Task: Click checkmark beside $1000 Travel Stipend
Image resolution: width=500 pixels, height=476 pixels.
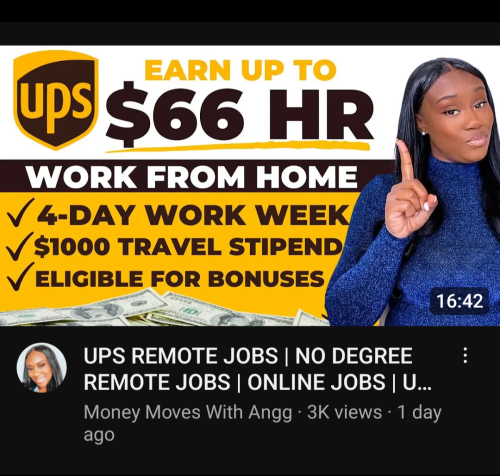Action: [19, 246]
